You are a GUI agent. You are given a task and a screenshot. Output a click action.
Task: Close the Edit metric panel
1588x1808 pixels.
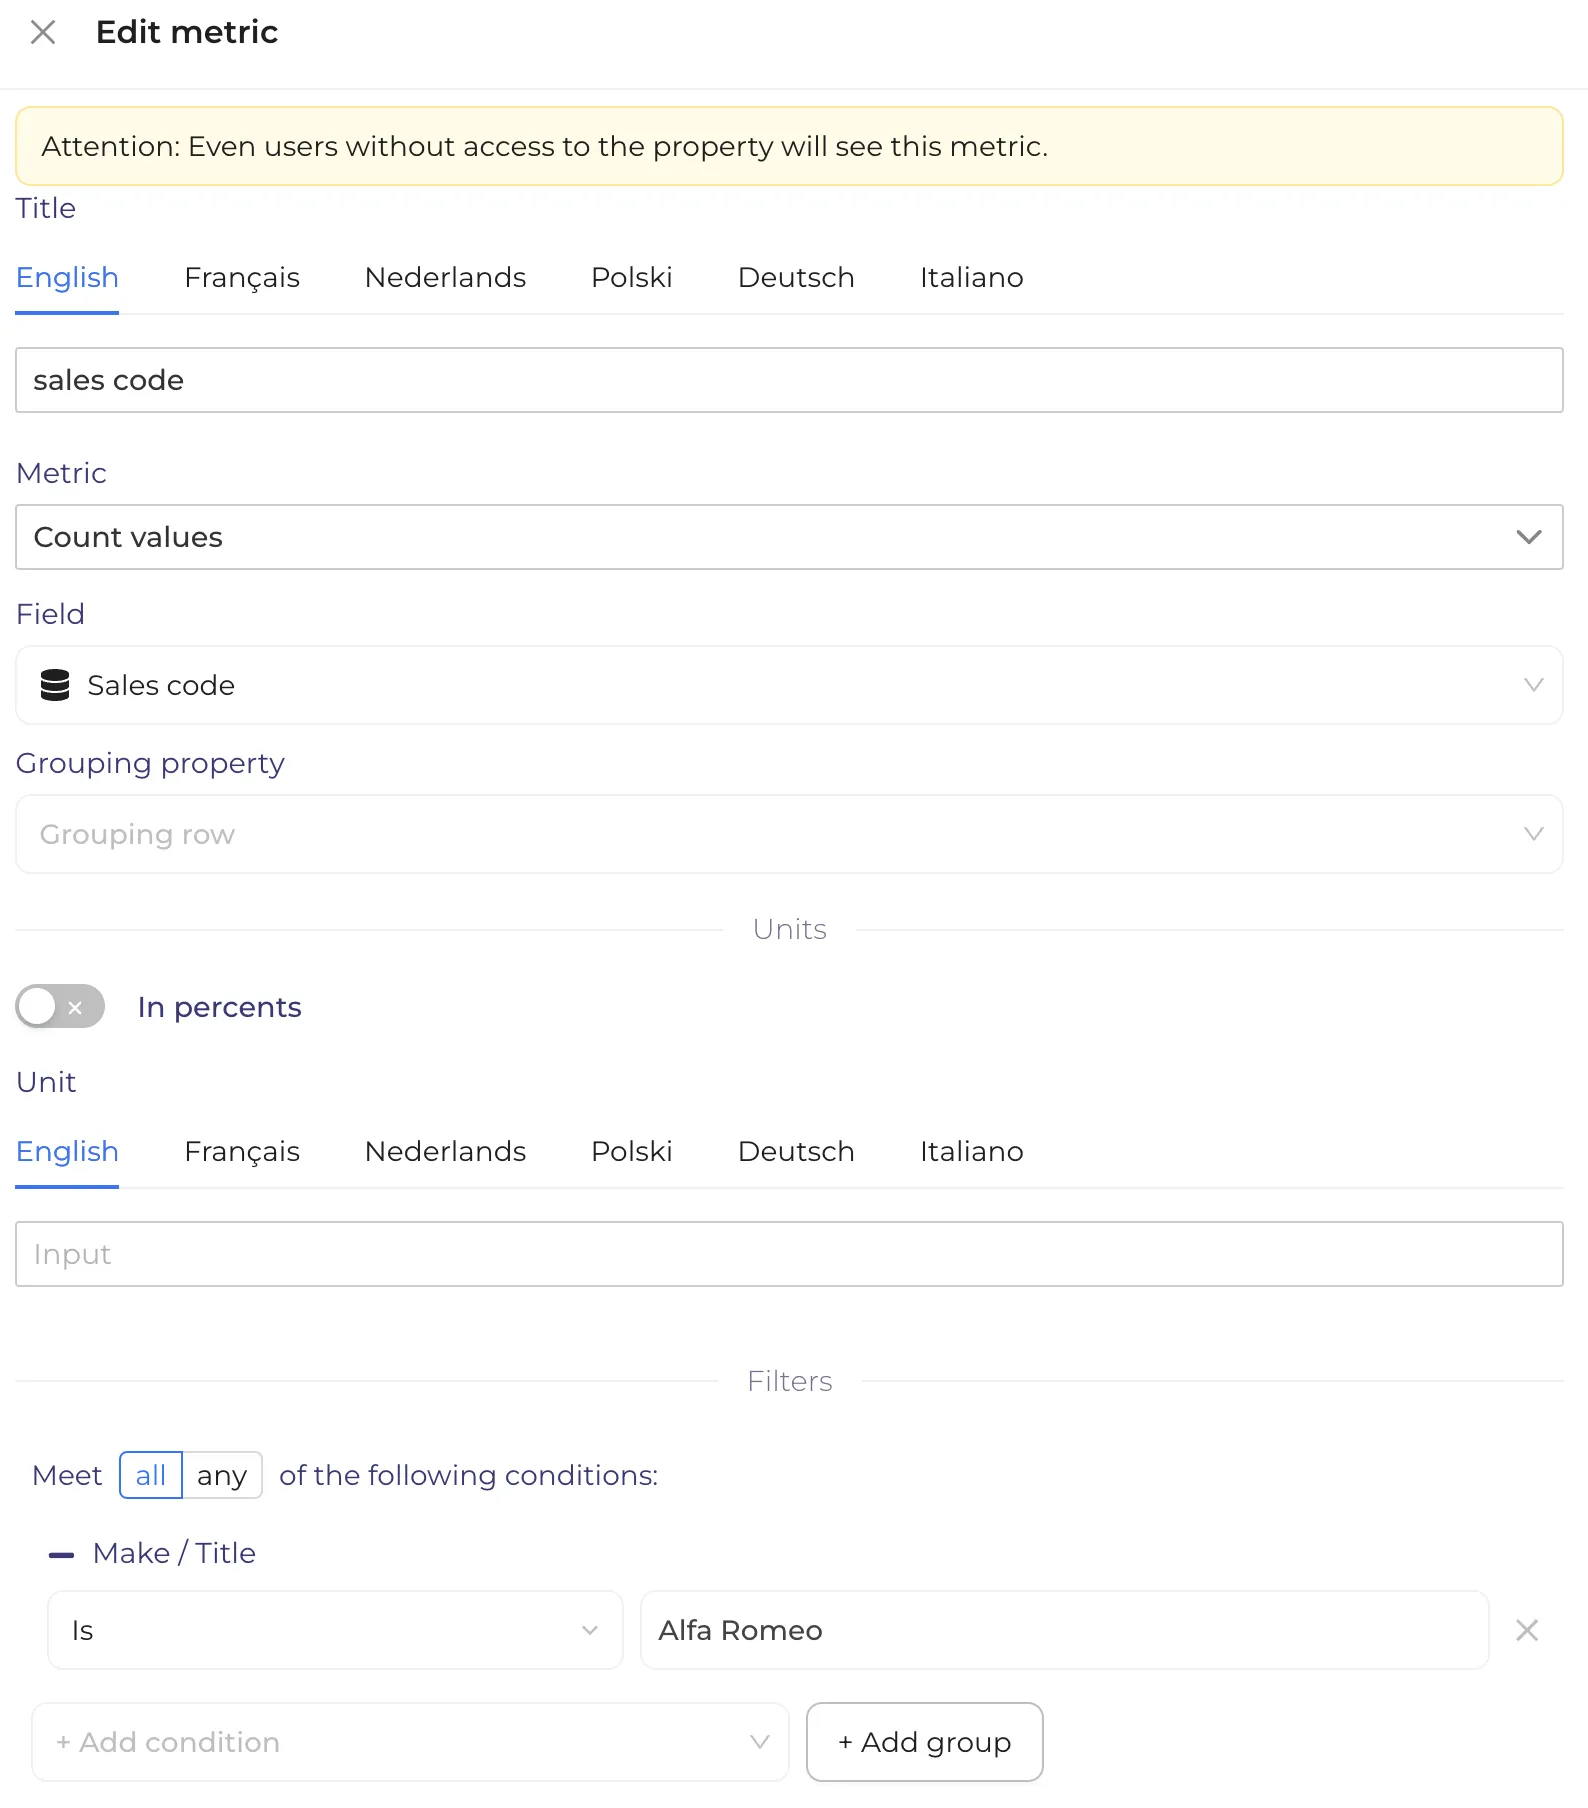tap(43, 33)
